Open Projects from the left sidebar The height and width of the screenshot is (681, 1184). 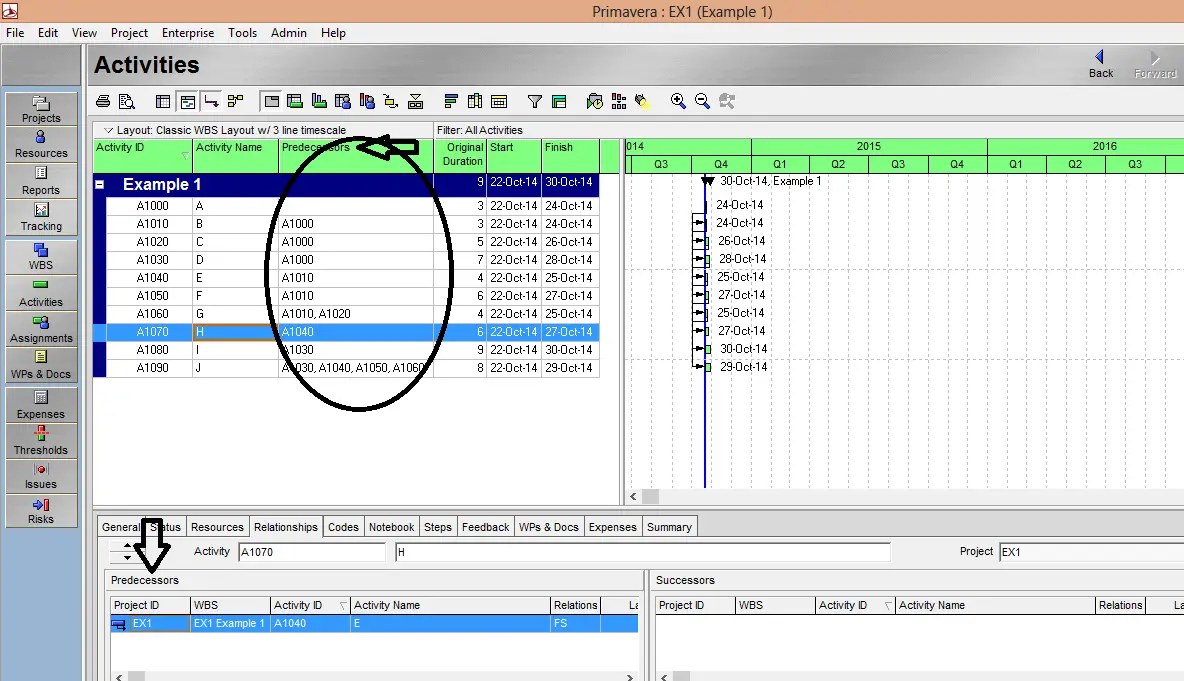click(42, 109)
